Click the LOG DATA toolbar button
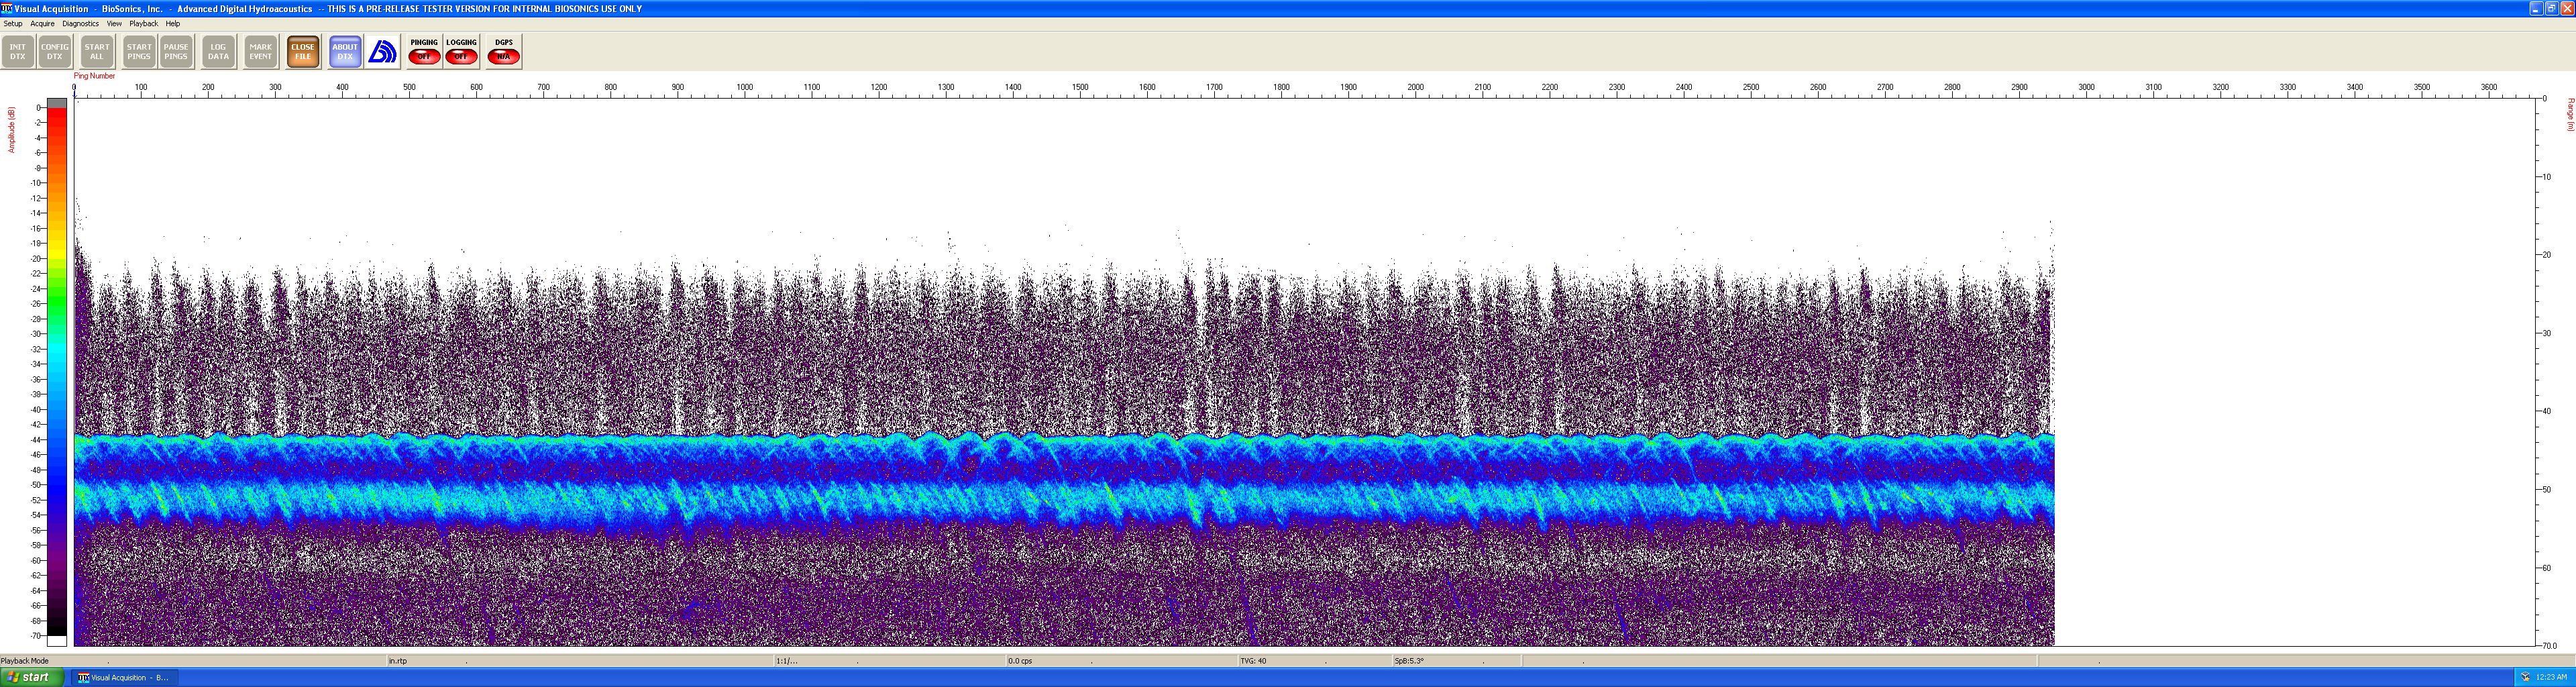Viewport: 2576px width, 687px height. (218, 52)
